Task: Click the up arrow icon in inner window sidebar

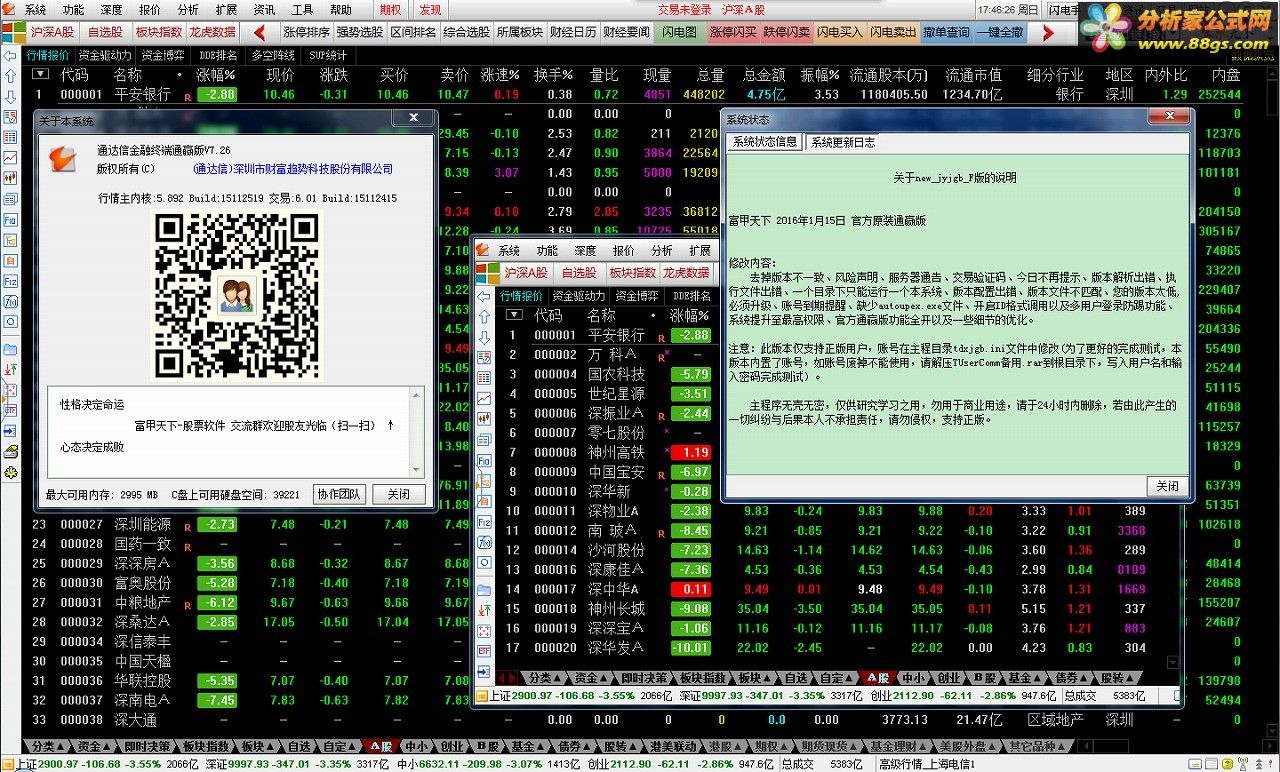Action: tap(484, 316)
